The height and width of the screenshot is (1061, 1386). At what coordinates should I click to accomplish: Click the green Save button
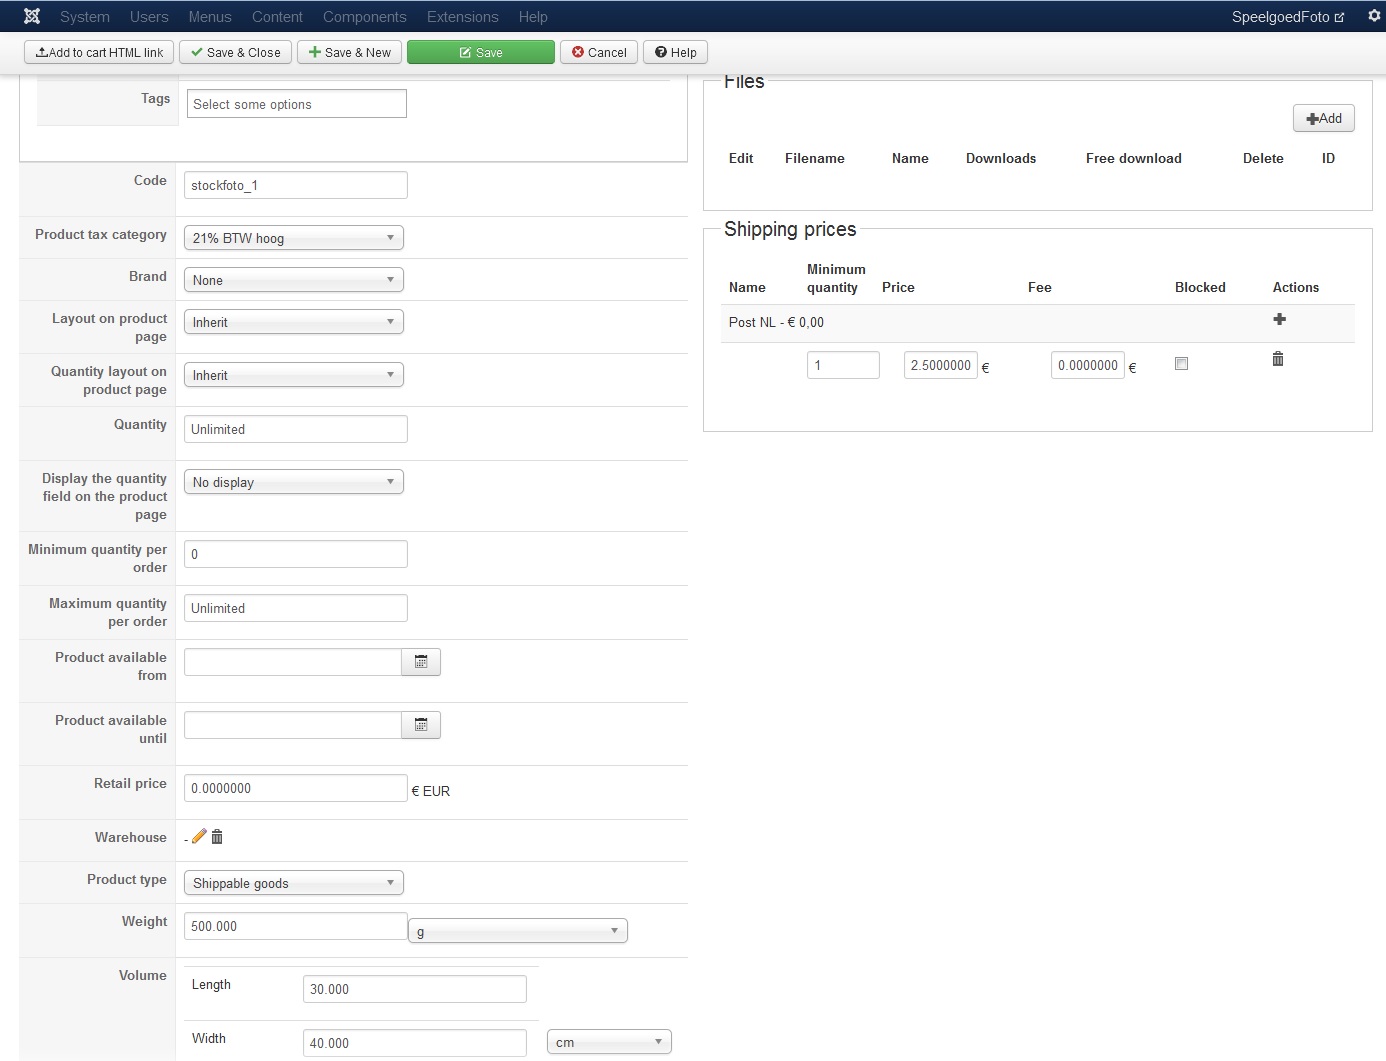[481, 52]
